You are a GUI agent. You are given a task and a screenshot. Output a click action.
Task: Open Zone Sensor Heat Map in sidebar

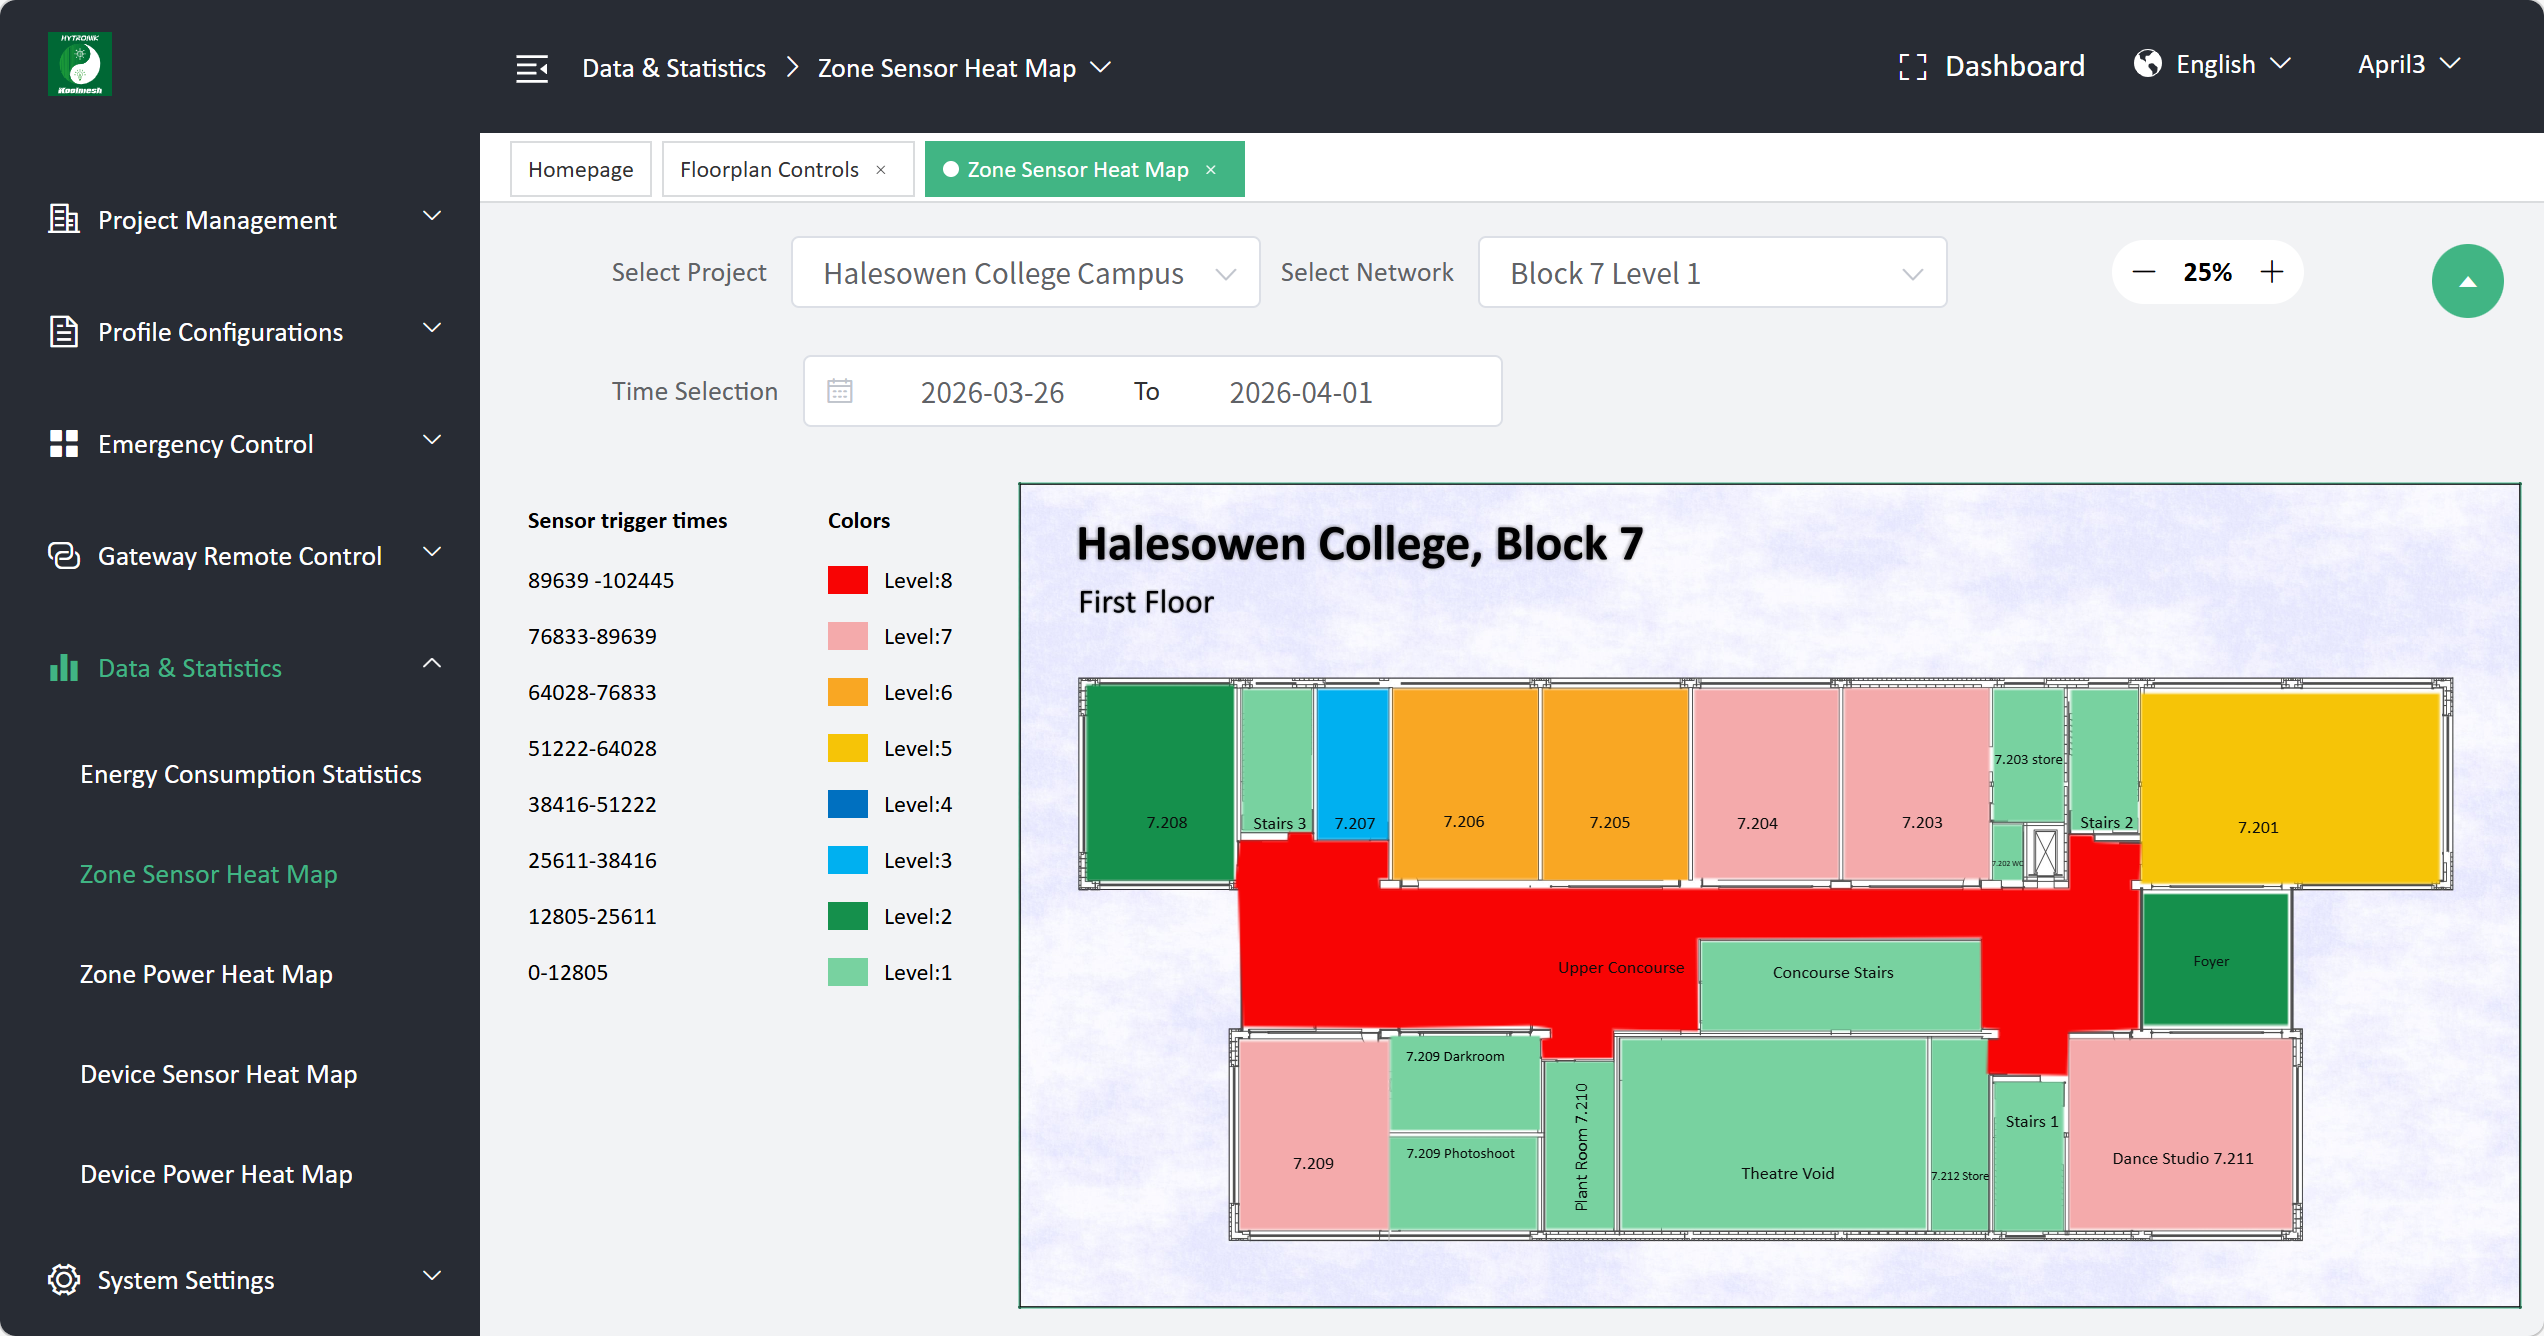[209, 874]
